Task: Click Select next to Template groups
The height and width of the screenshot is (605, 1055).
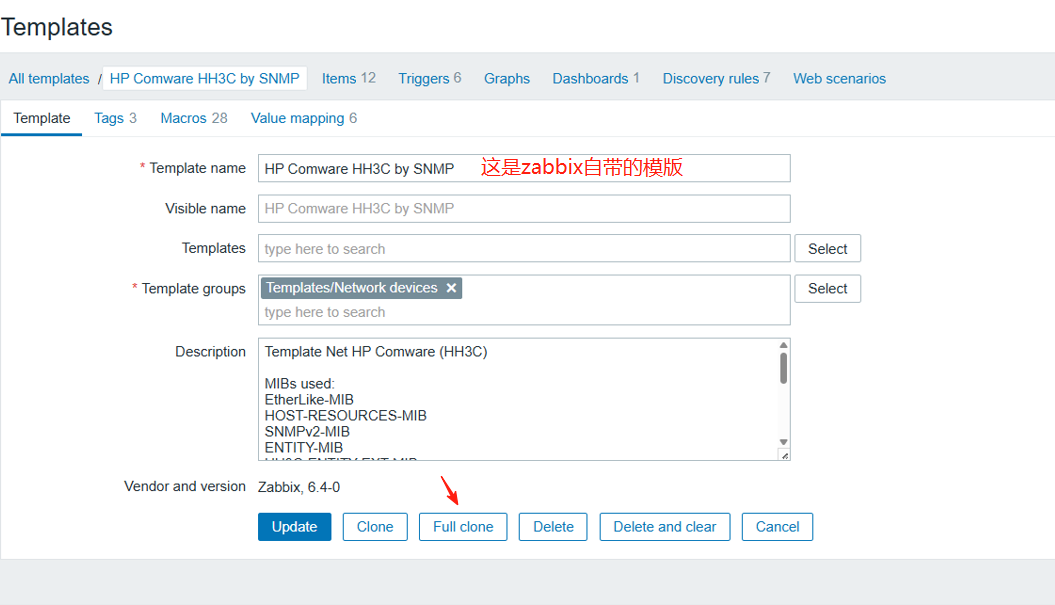Action: [x=827, y=289]
